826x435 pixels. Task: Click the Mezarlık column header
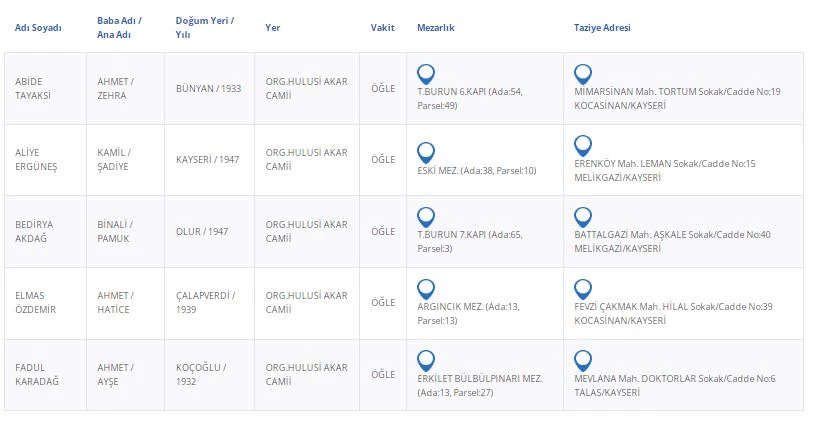tap(435, 28)
